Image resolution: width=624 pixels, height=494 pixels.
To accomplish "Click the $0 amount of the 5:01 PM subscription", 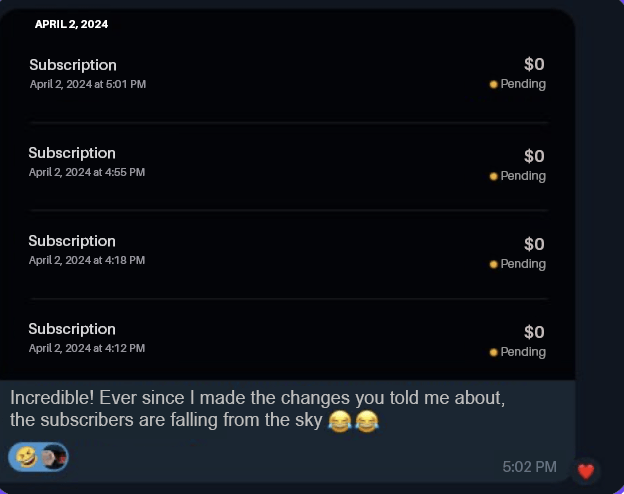I will tap(534, 65).
